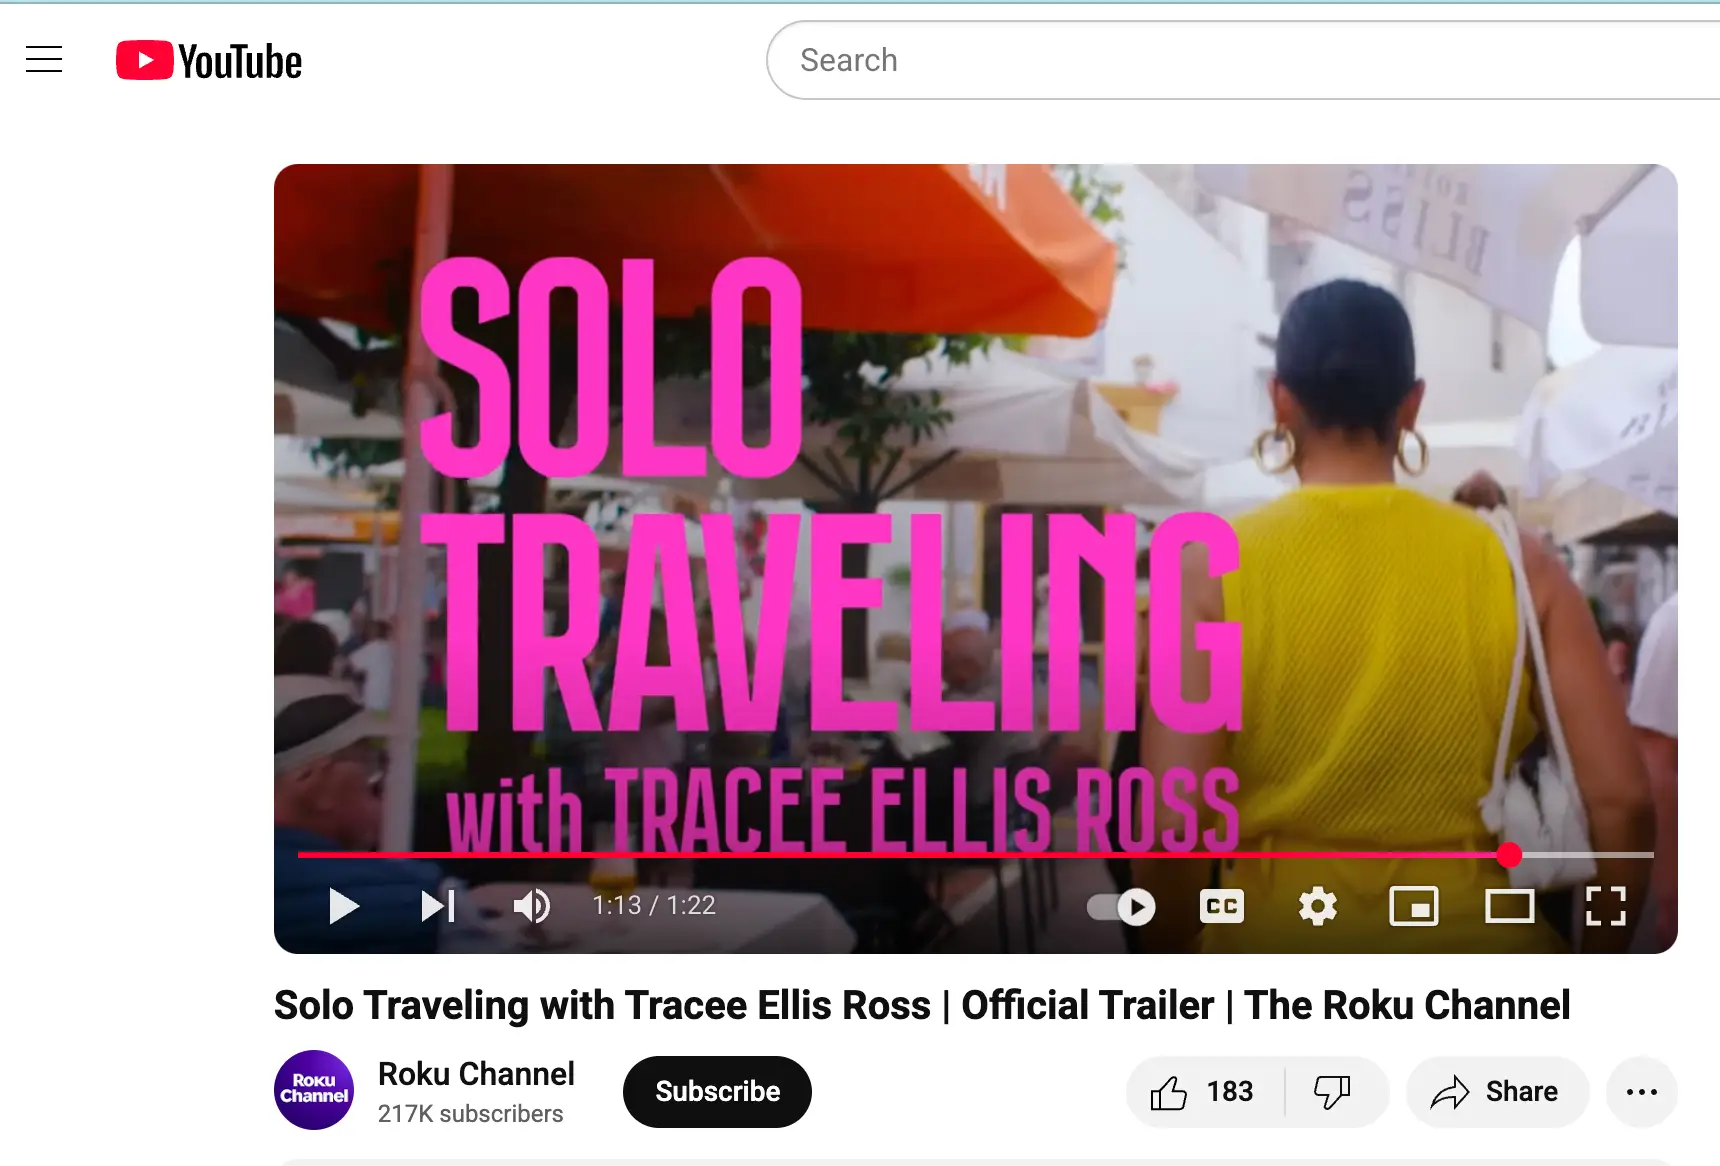Image resolution: width=1720 pixels, height=1166 pixels.
Task: Click the red progress bar scrubber
Action: (1509, 855)
